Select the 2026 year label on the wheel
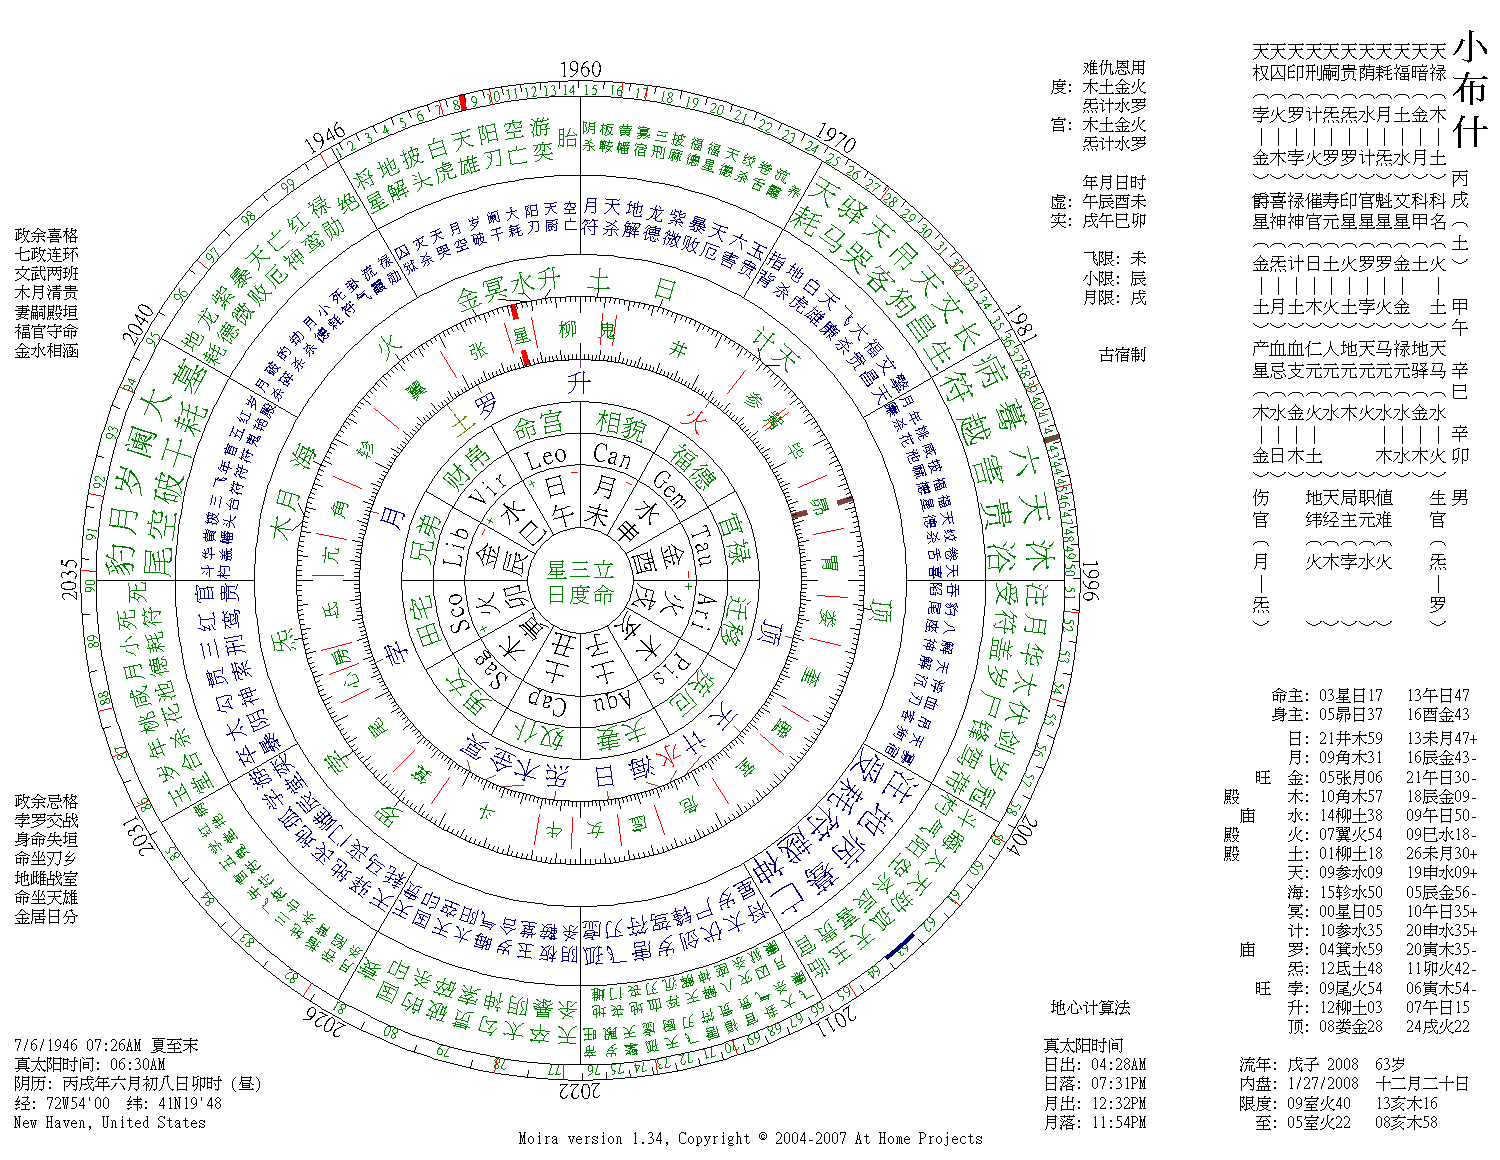Image resolution: width=1500 pixels, height=1160 pixels. [325, 1020]
